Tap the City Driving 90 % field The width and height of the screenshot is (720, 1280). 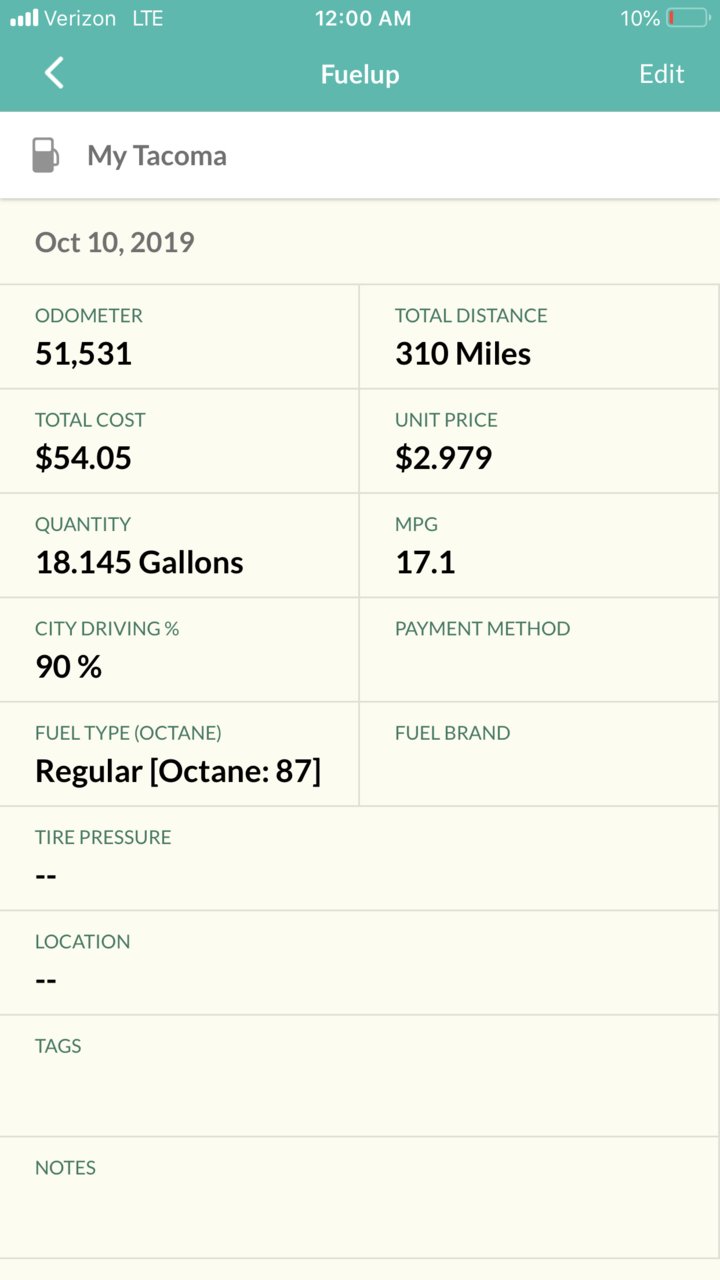pos(180,650)
